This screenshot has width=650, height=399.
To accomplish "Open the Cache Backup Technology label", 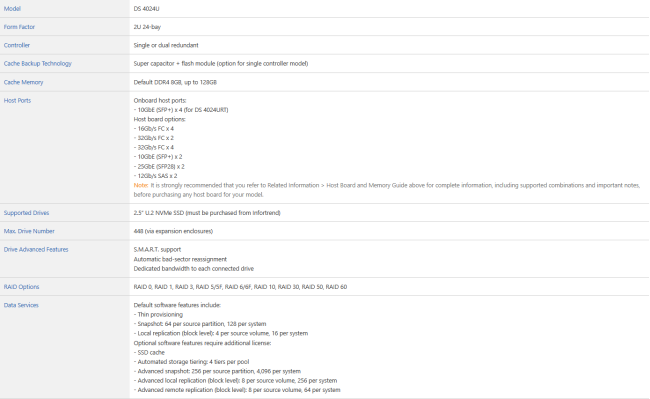I will coord(38,63).
